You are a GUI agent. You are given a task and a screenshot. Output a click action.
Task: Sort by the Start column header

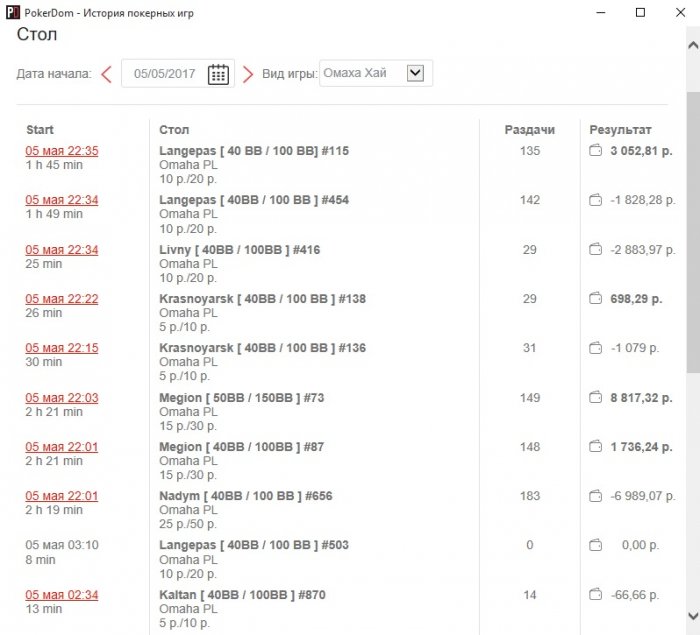(x=40, y=130)
